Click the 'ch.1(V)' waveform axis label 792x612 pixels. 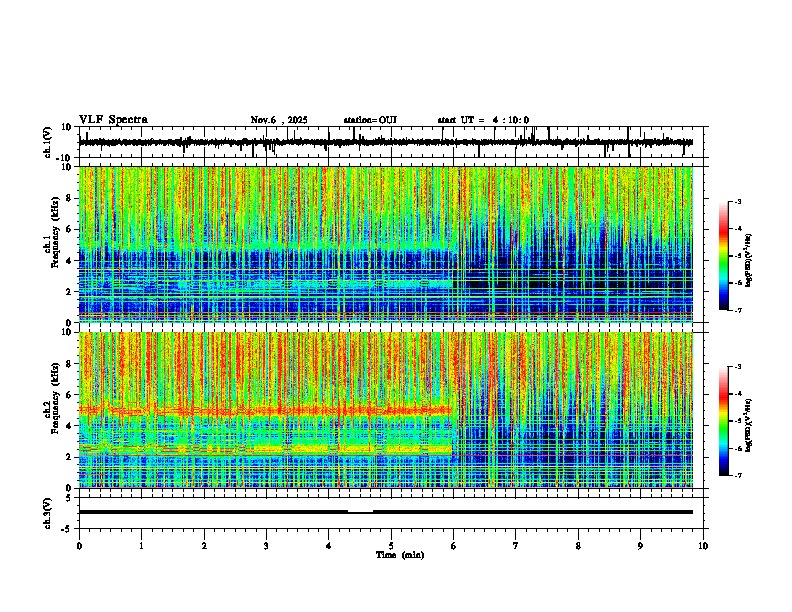click(47, 142)
